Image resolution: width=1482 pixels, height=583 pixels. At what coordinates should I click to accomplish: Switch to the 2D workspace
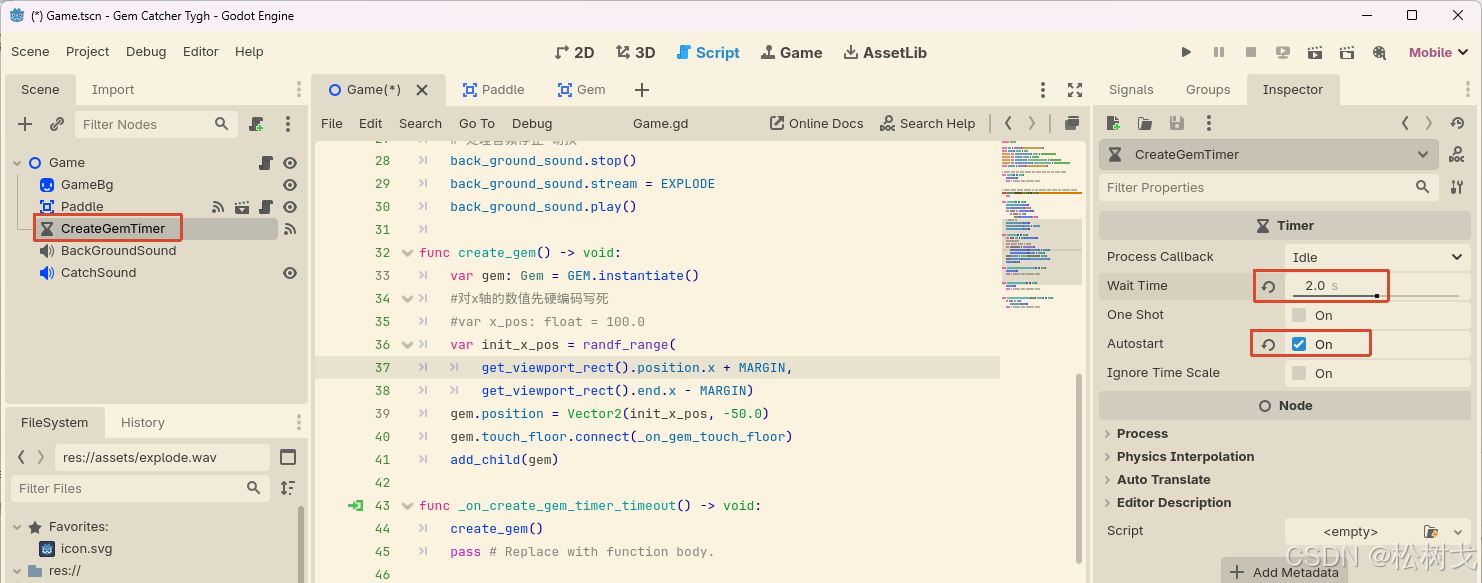[574, 53]
